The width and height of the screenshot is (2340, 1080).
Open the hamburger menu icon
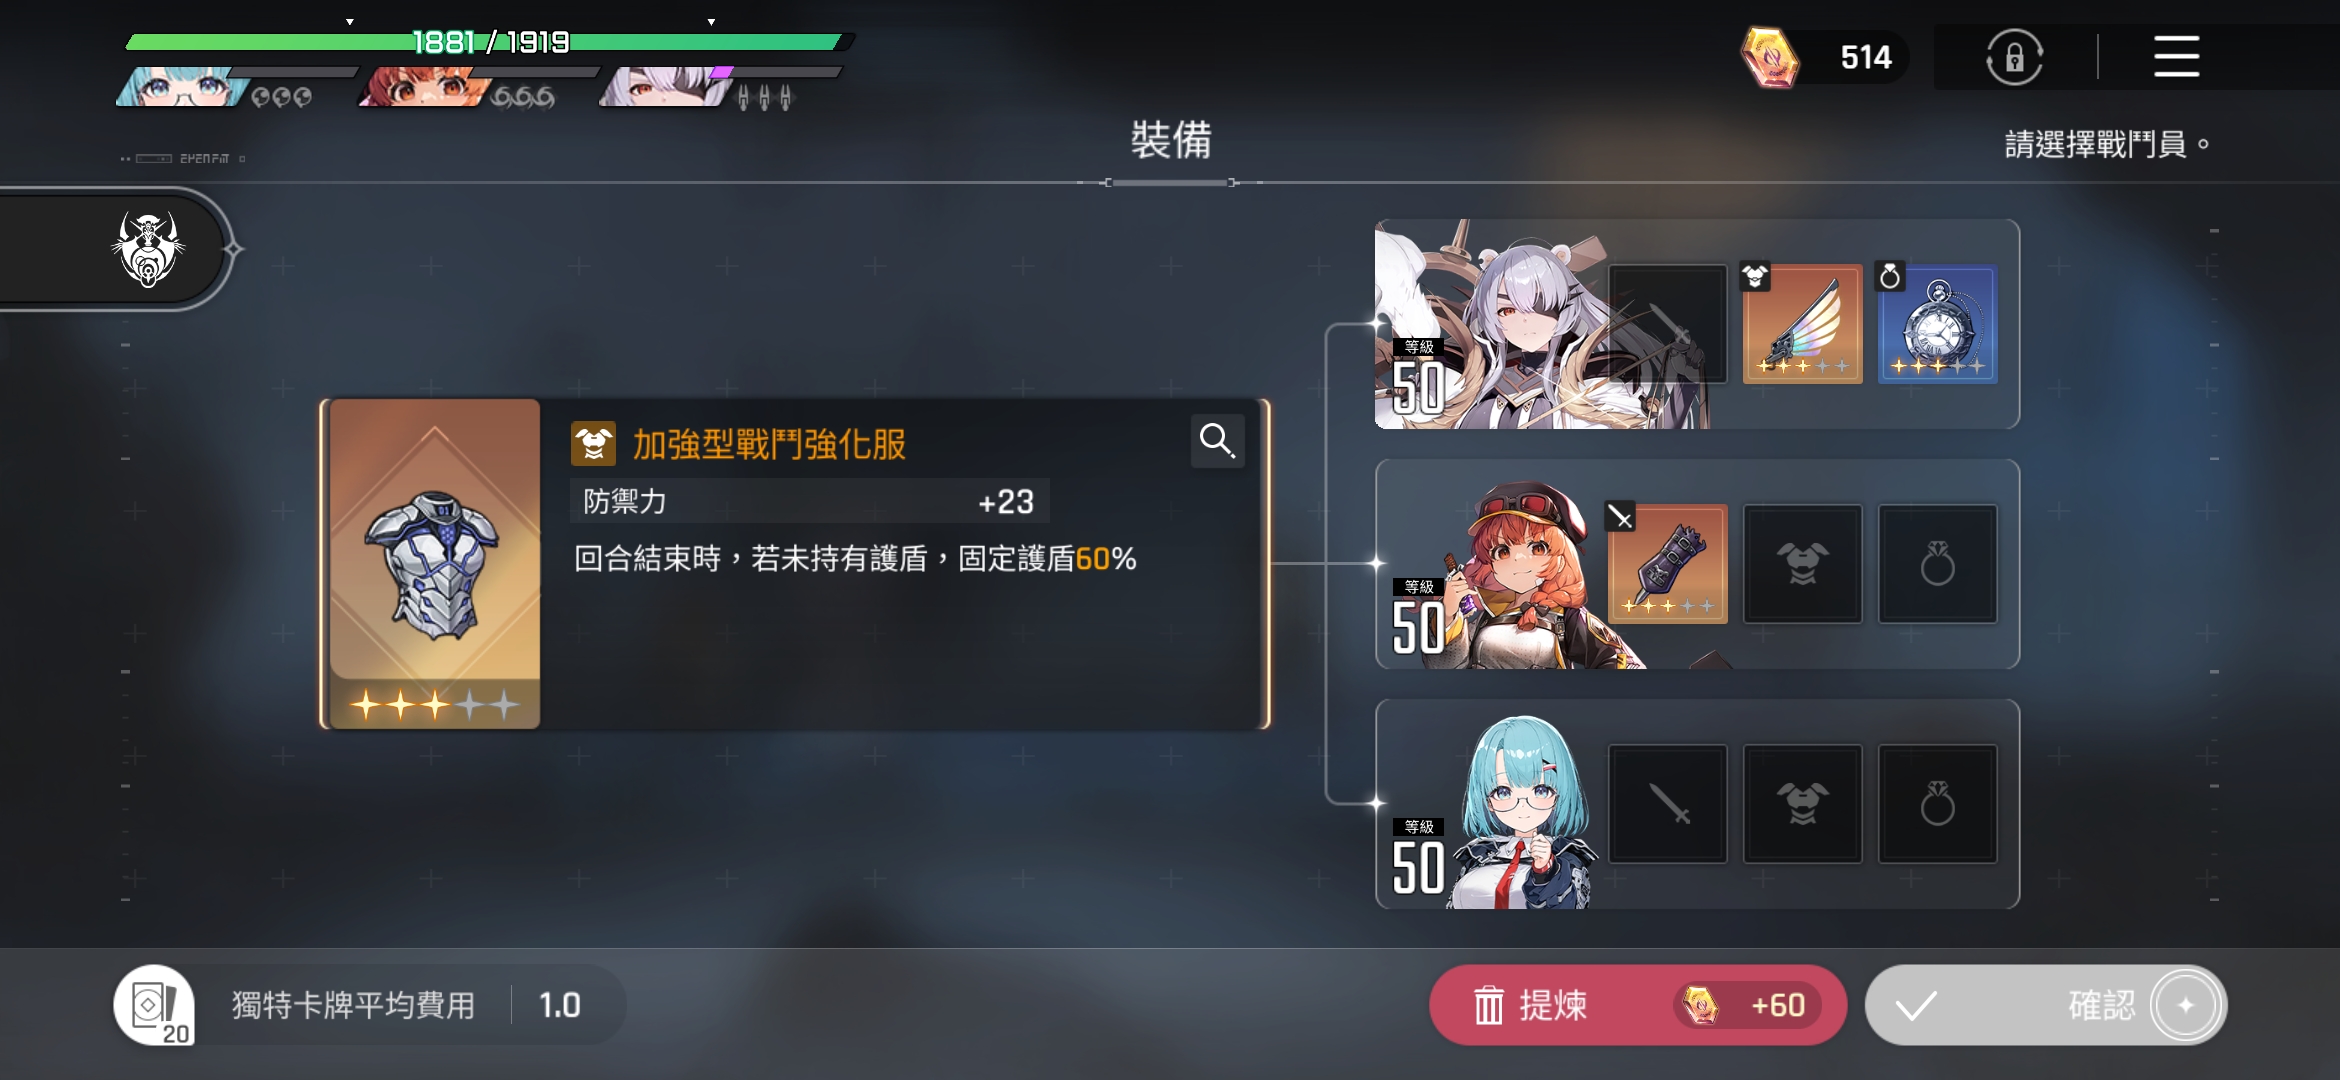[x=2176, y=56]
